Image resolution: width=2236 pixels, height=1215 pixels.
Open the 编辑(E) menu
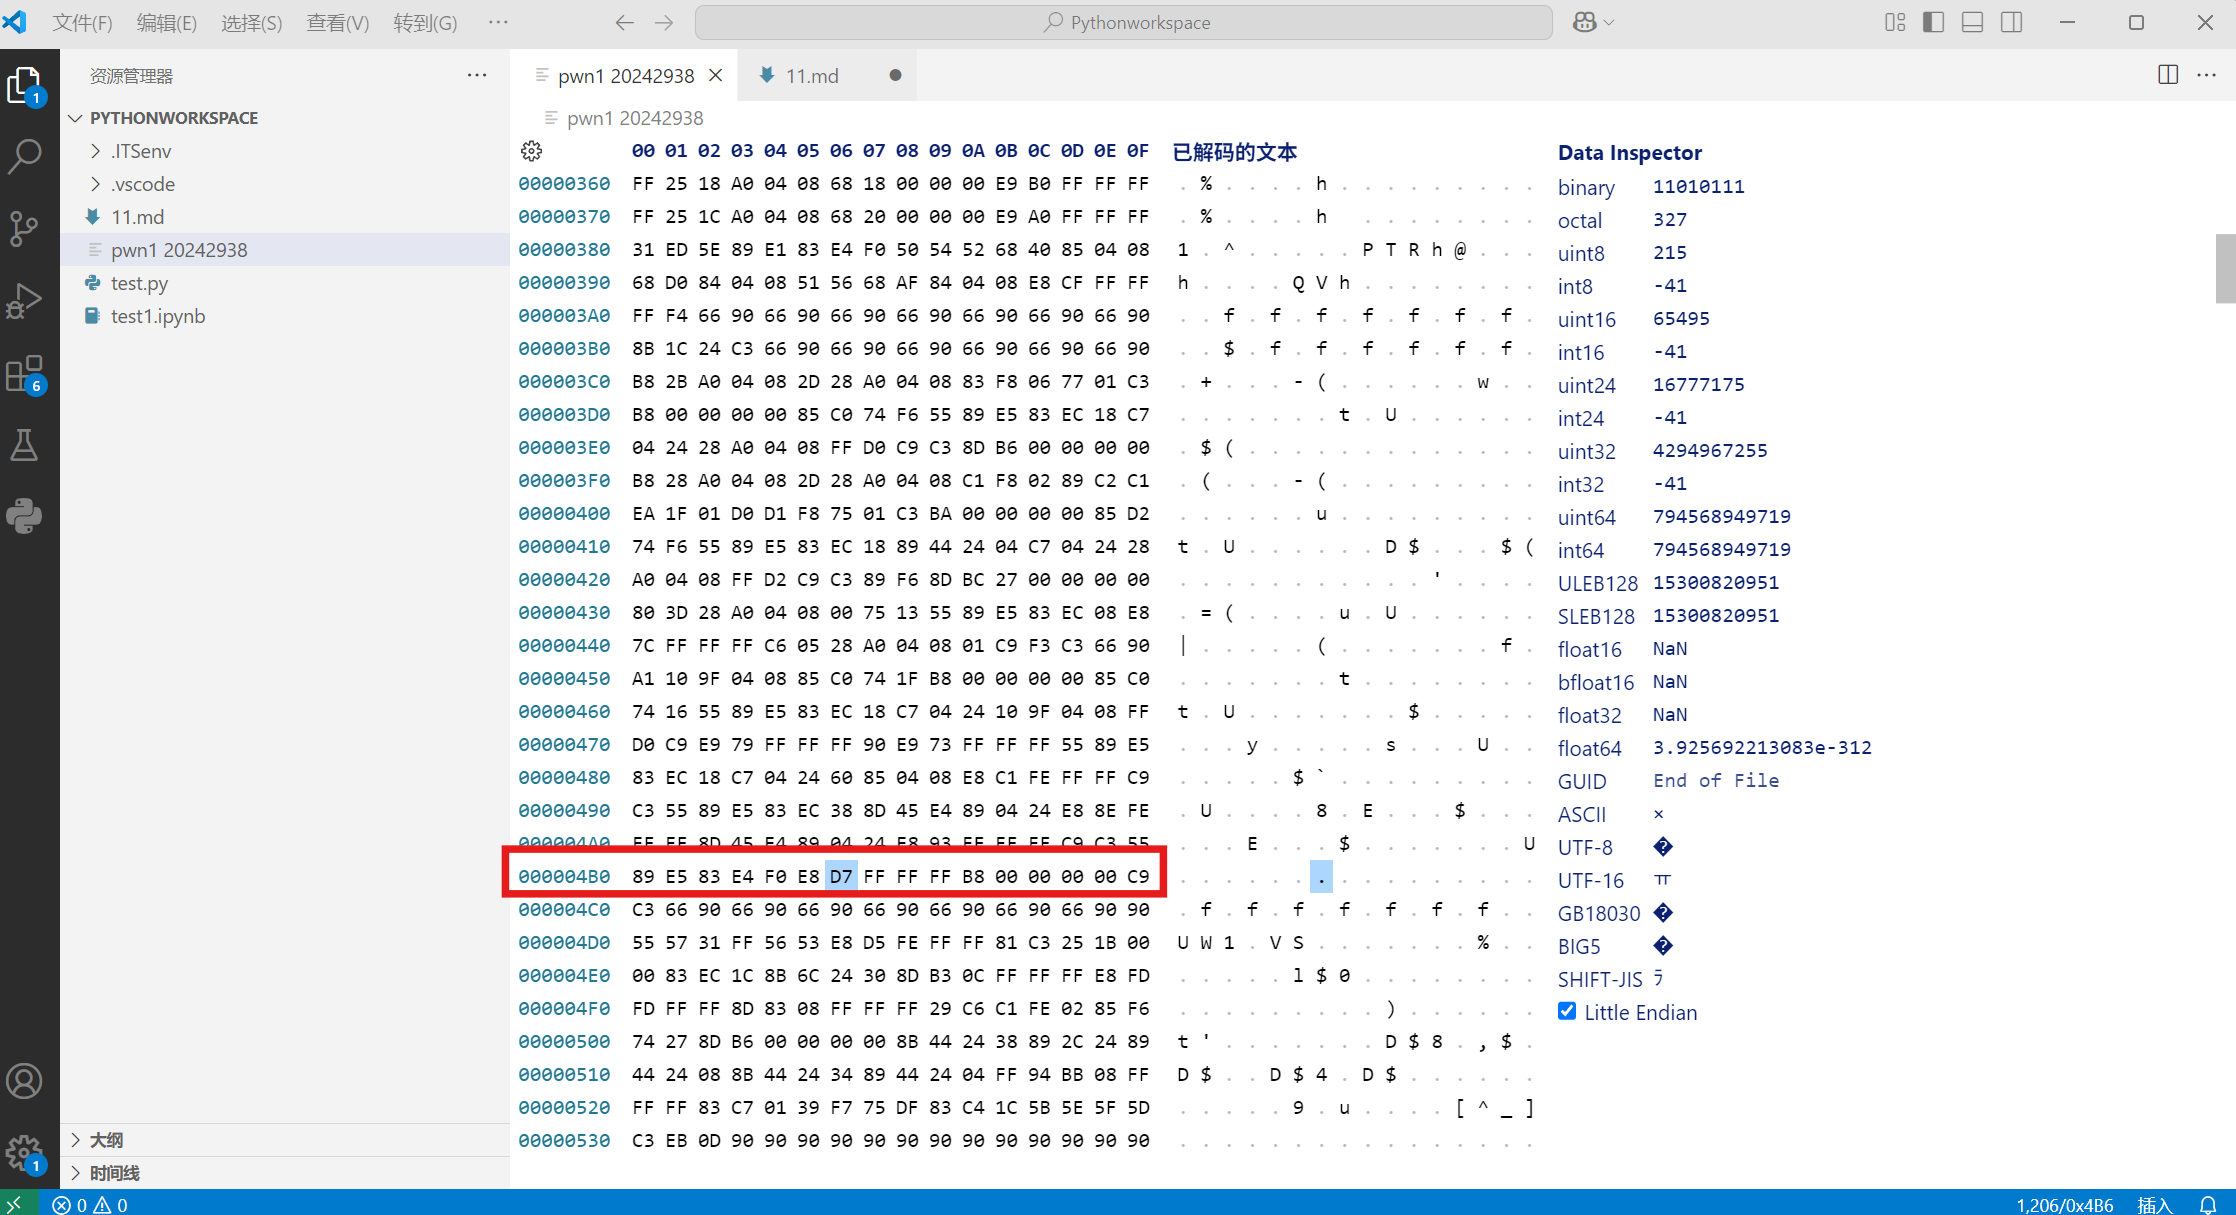[166, 22]
